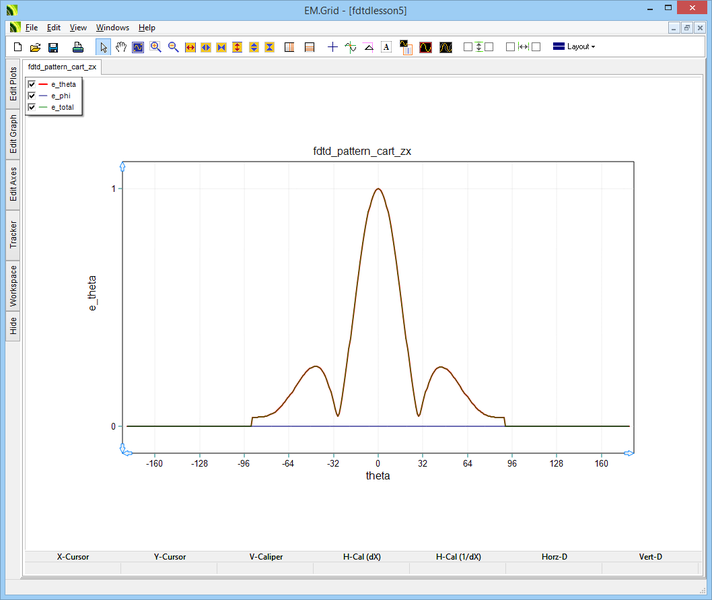Open a file with the folder icon
The image size is (712, 600).
pos(35,47)
